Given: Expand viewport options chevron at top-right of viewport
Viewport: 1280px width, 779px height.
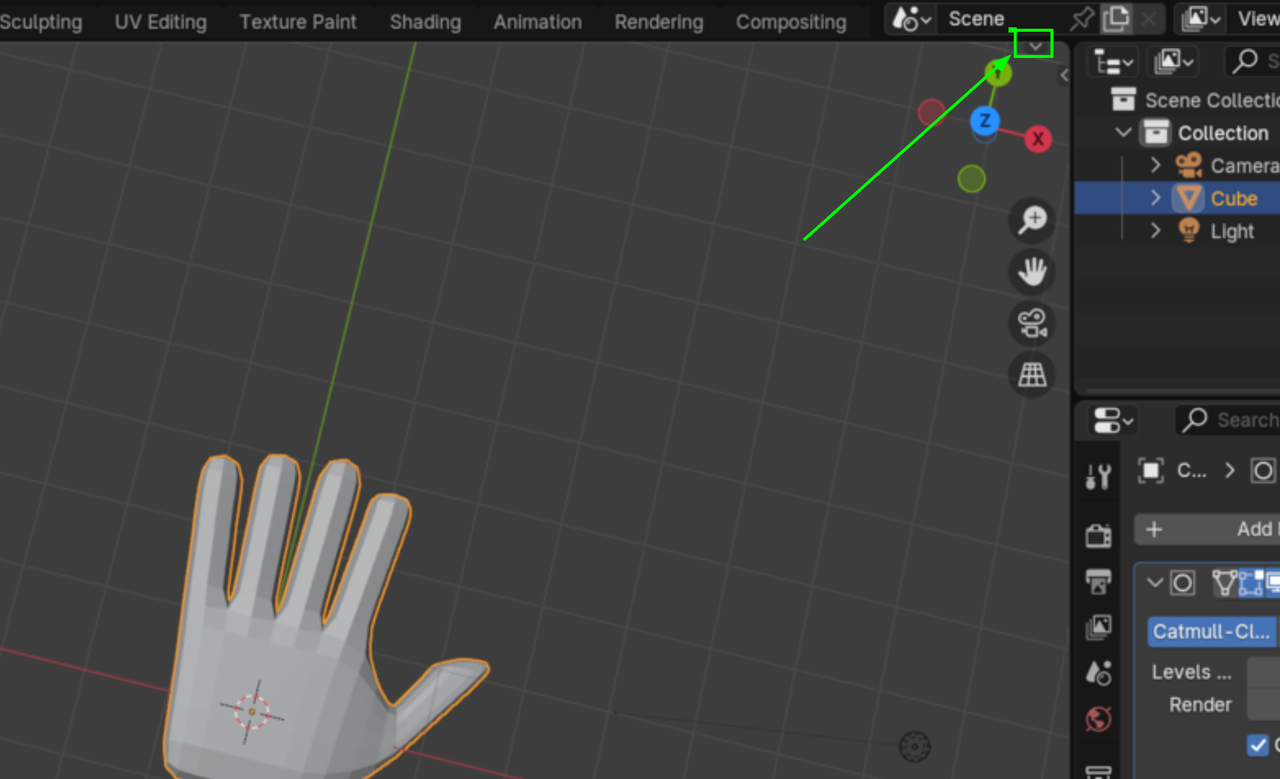Looking at the screenshot, I should point(1035,44).
